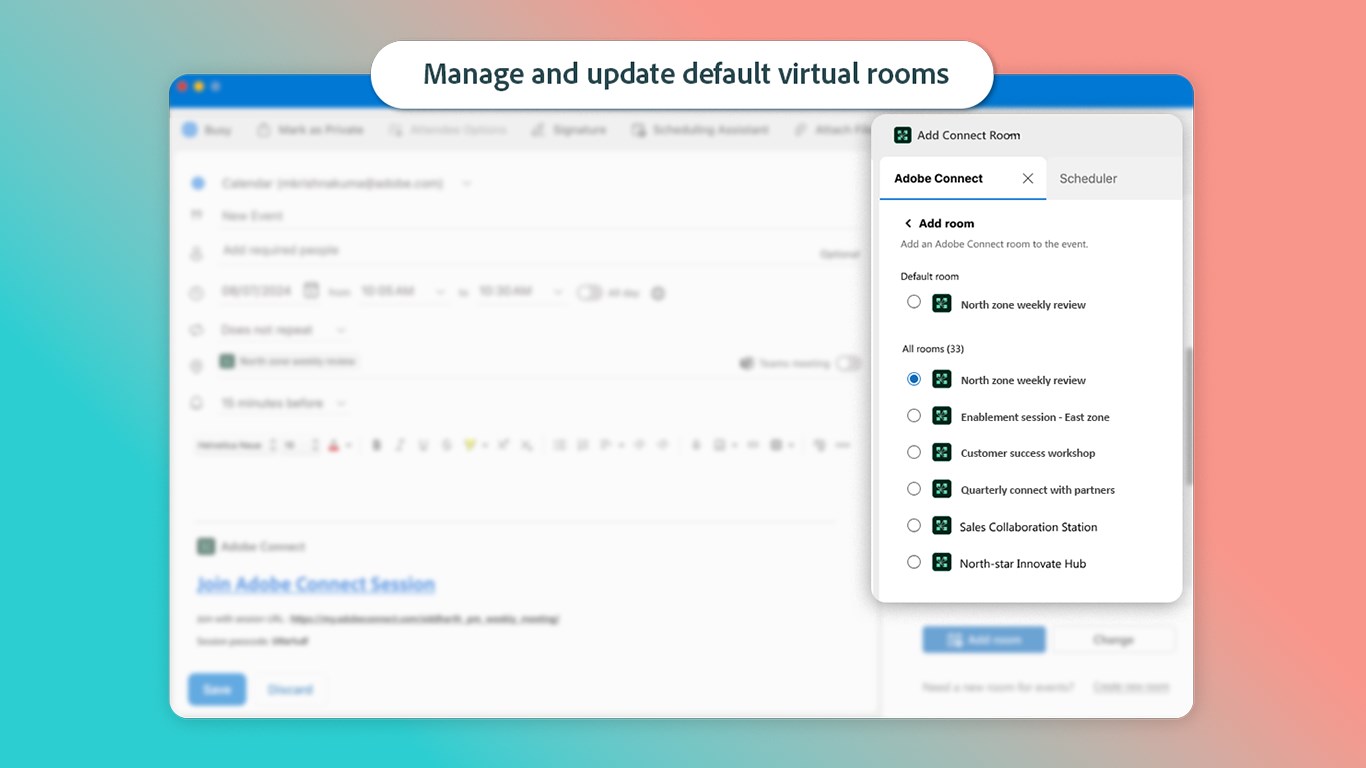Click the 'Default room' section label
The height and width of the screenshot is (768, 1366).
[x=930, y=277]
